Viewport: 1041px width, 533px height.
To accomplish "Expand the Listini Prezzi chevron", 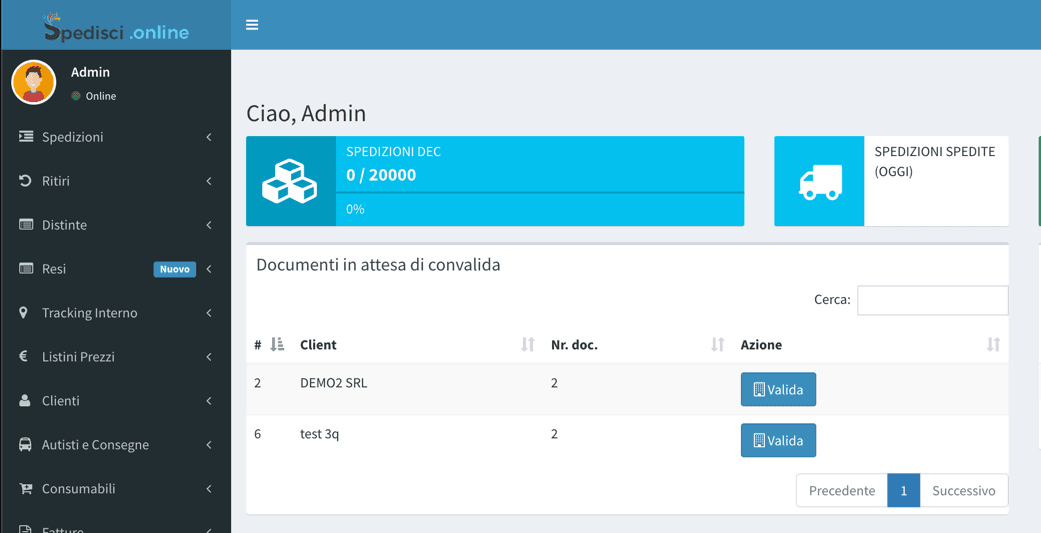I will 208,356.
